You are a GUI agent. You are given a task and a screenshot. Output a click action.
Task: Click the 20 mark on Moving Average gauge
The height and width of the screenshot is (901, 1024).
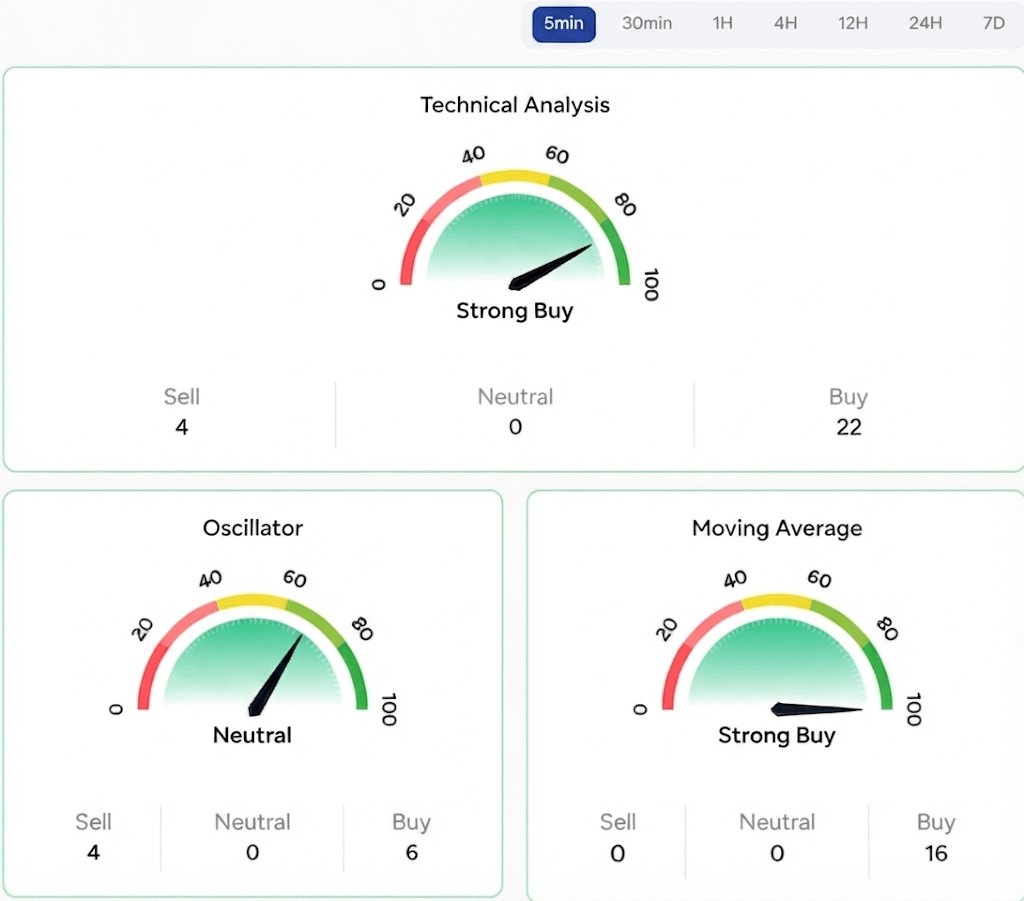(x=667, y=629)
